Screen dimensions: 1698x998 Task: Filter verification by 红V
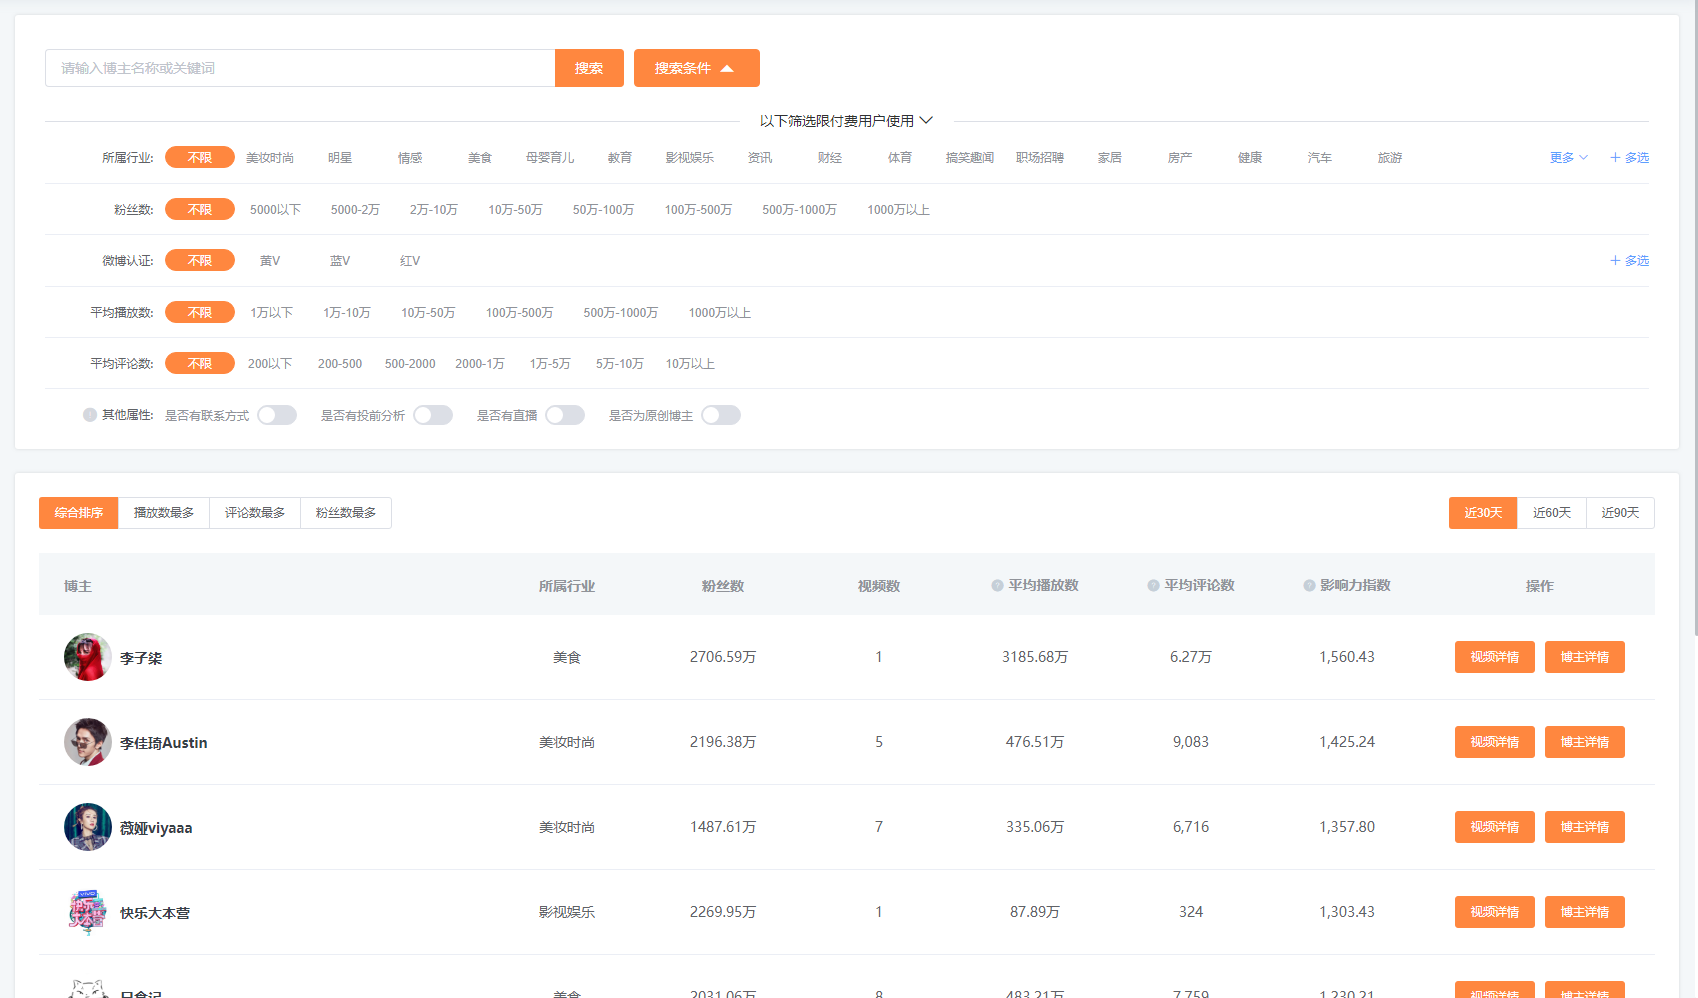click(x=410, y=261)
